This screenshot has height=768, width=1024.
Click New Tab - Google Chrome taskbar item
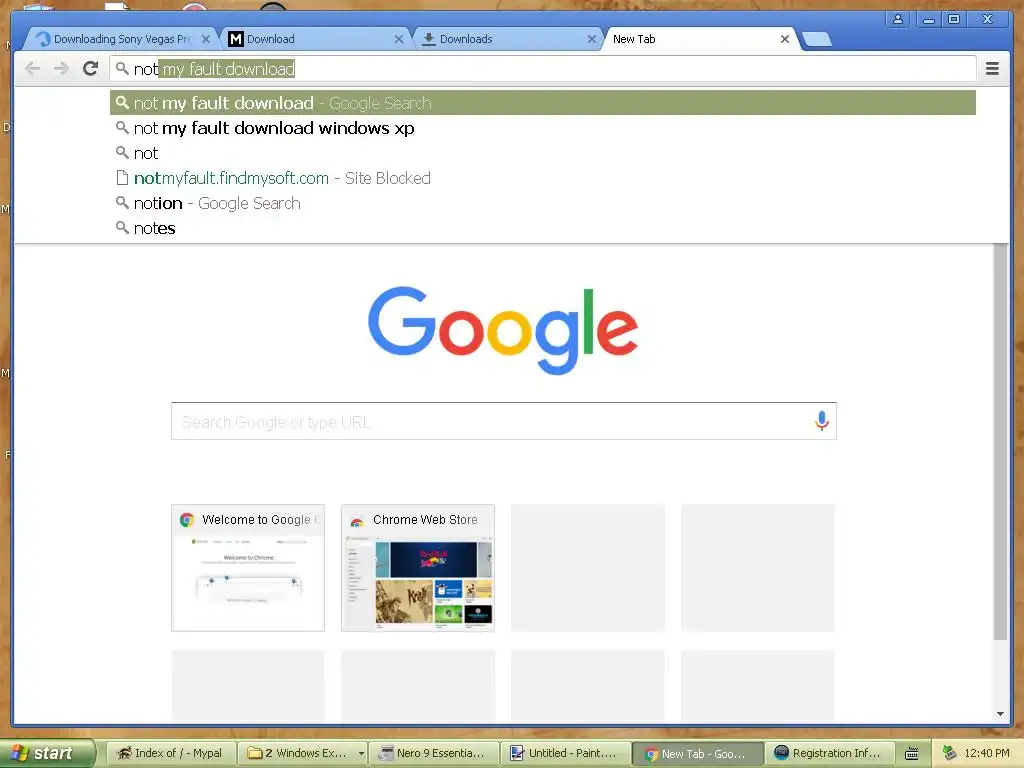click(x=698, y=753)
